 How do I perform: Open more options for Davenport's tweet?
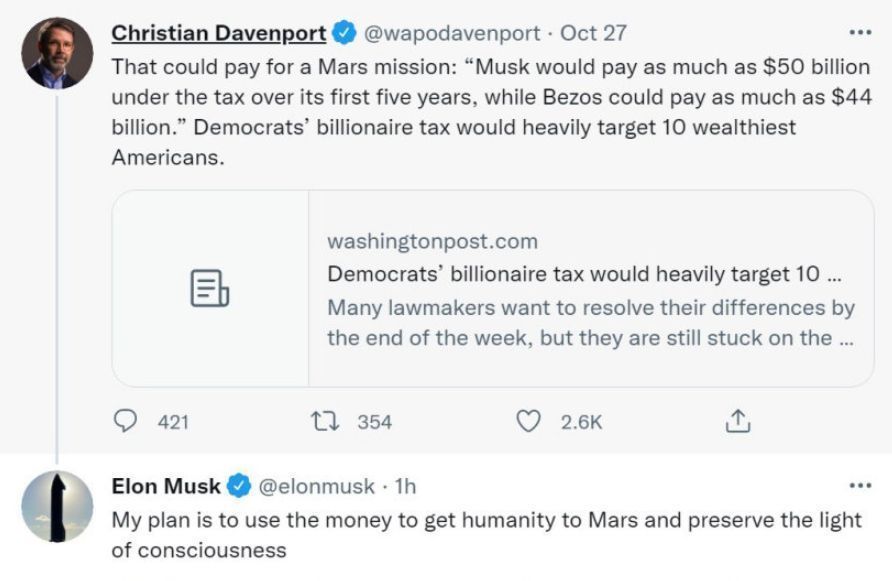(x=859, y=32)
